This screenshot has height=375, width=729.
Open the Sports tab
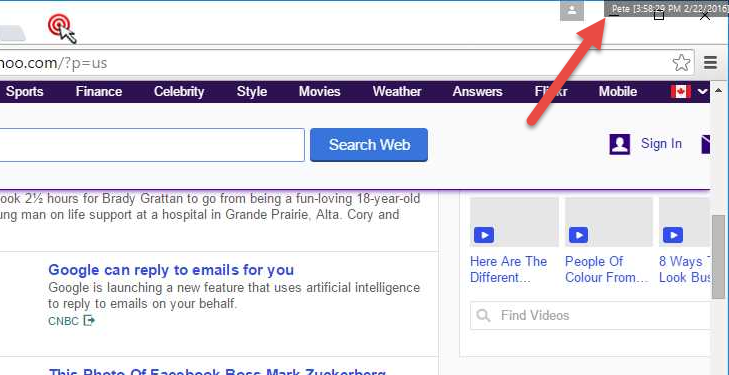(25, 92)
